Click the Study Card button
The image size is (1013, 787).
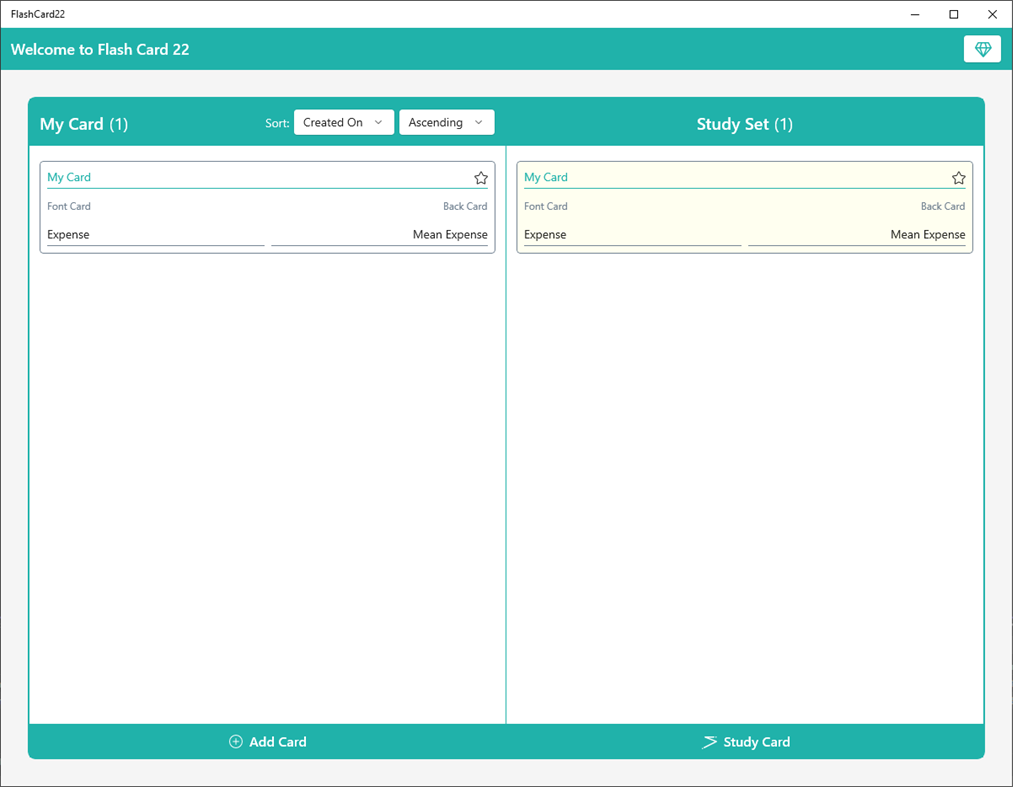(745, 742)
